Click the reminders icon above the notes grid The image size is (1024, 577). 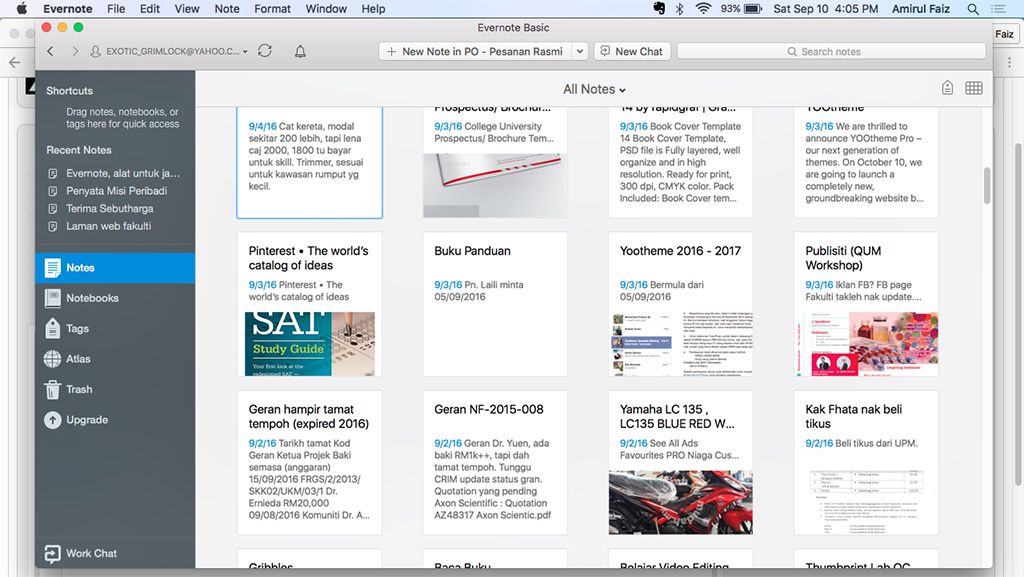click(947, 88)
